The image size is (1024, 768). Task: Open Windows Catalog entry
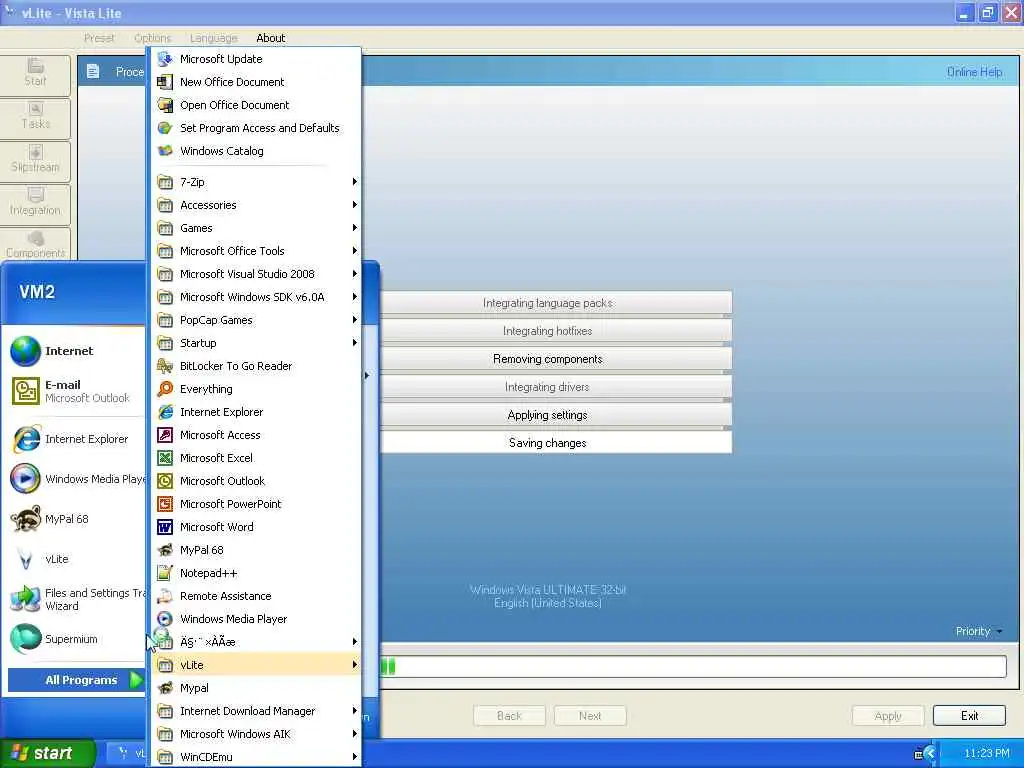[x=255, y=151]
